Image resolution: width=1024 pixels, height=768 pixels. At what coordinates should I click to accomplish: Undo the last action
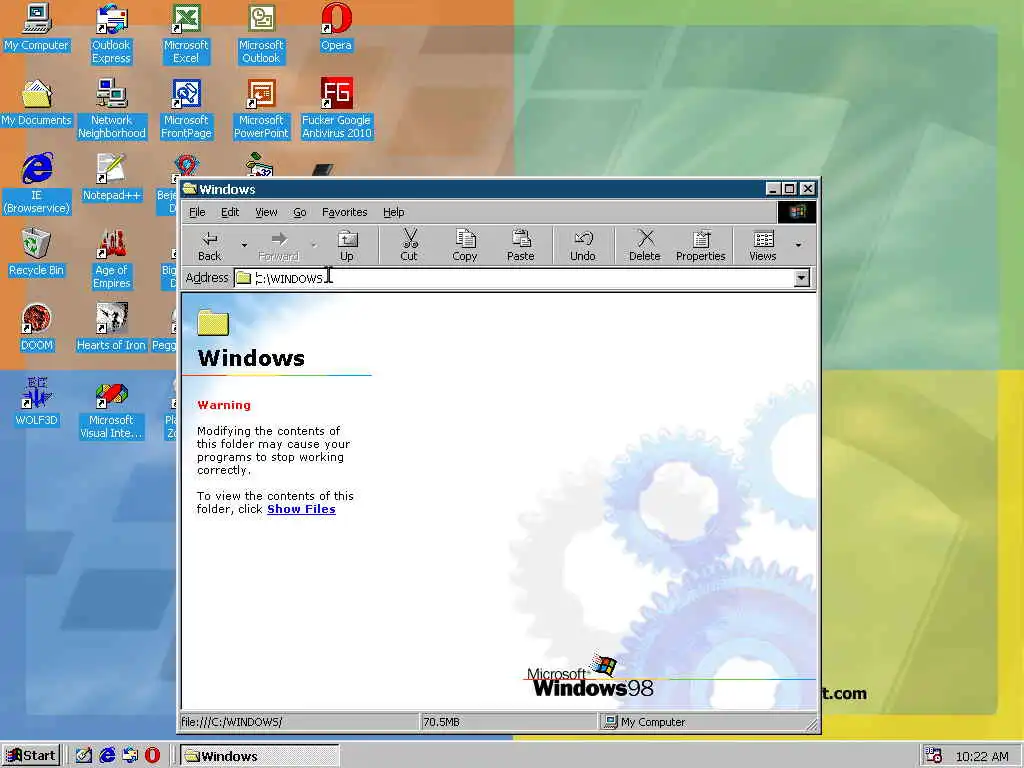pos(583,246)
